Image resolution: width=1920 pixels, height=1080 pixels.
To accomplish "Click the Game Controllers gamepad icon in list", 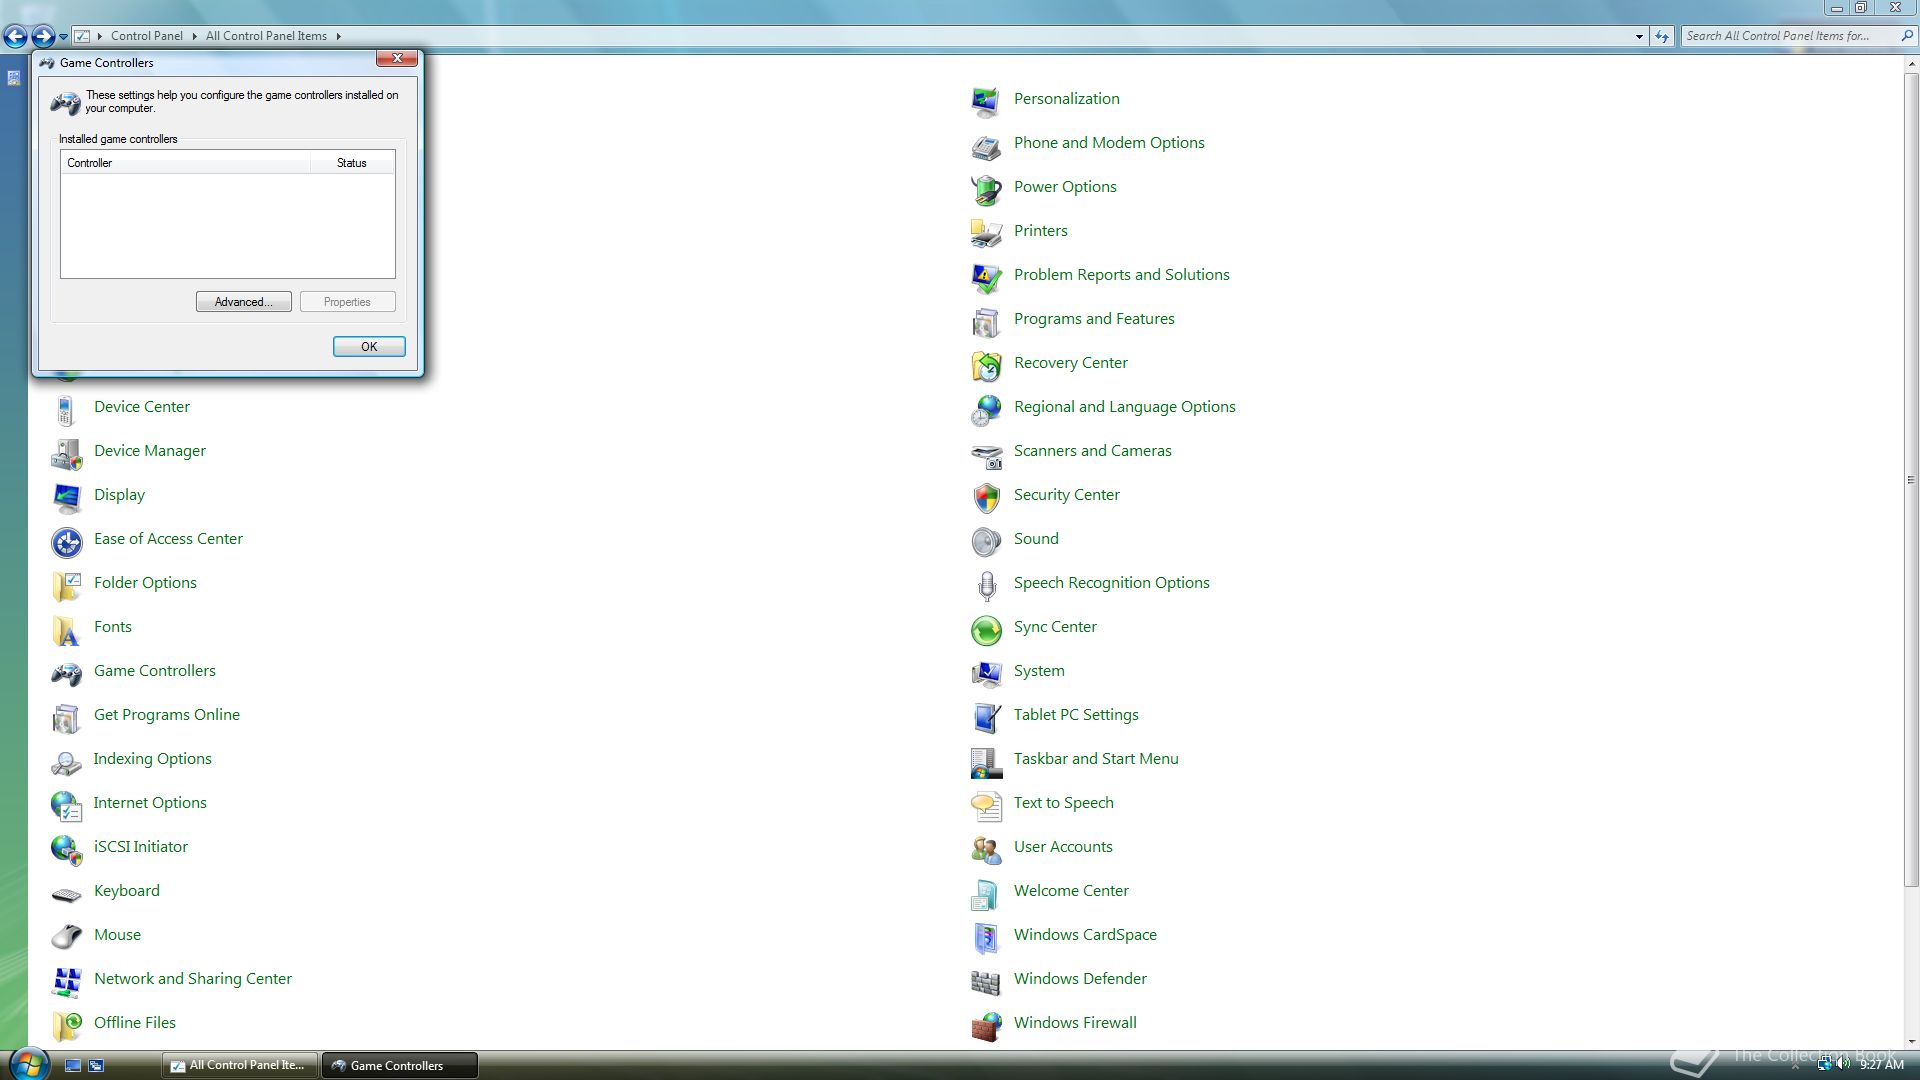I will click(x=66, y=672).
